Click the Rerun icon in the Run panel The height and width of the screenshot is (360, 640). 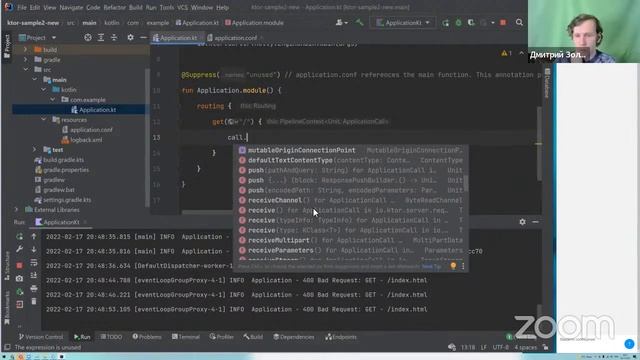pos(19,236)
